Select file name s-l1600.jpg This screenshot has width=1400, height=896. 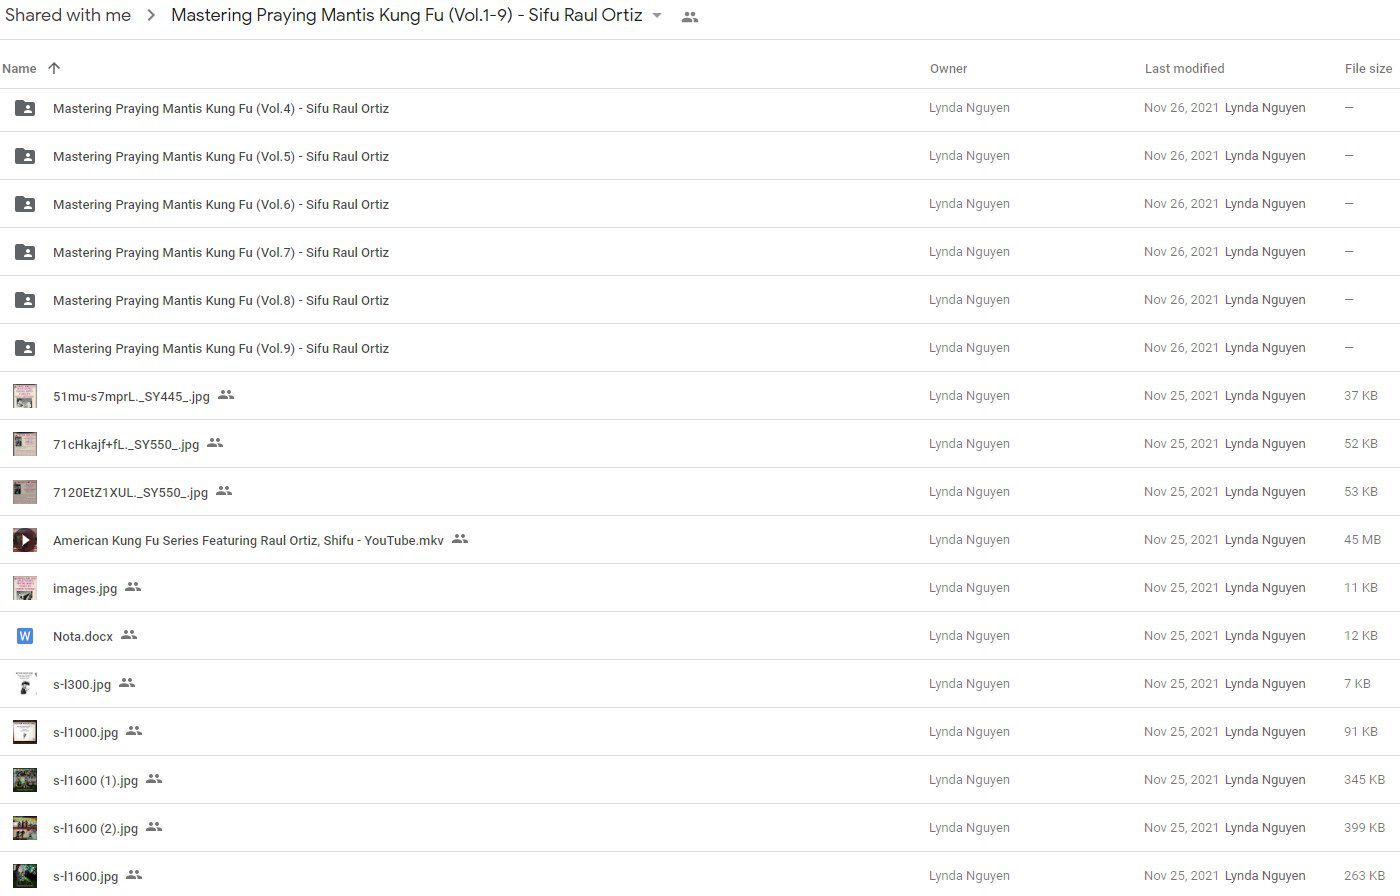[85, 876]
